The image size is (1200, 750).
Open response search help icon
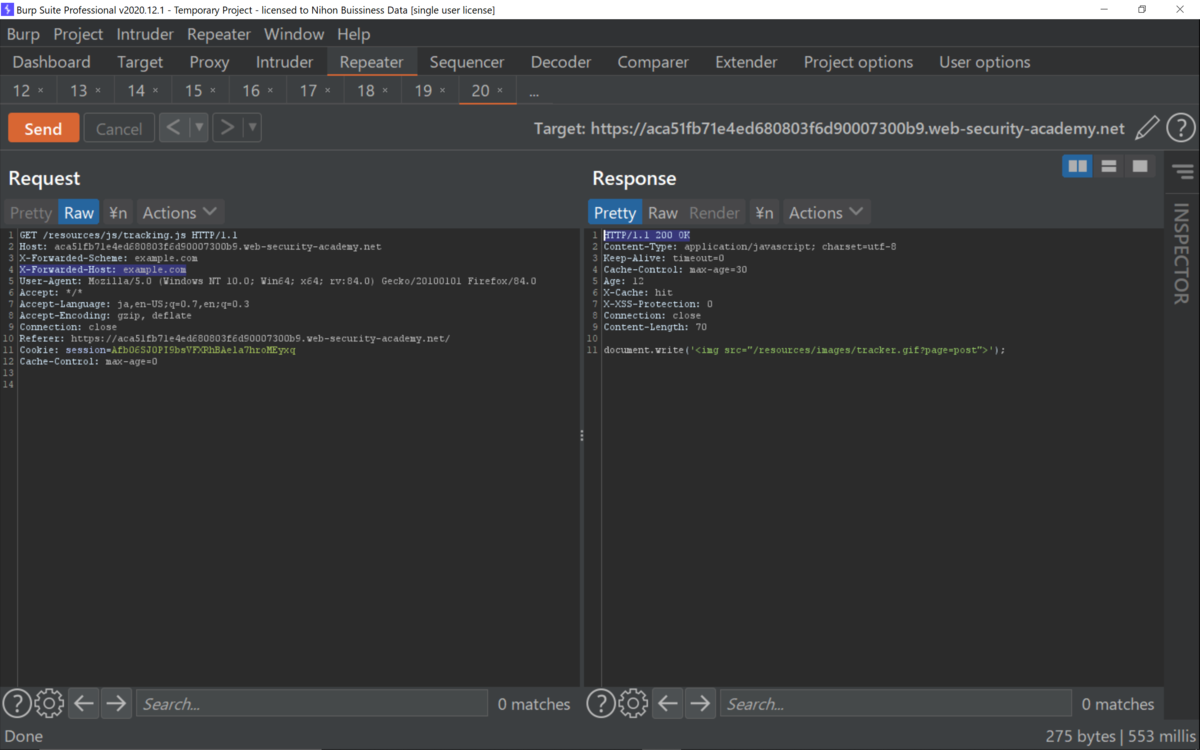coord(600,704)
